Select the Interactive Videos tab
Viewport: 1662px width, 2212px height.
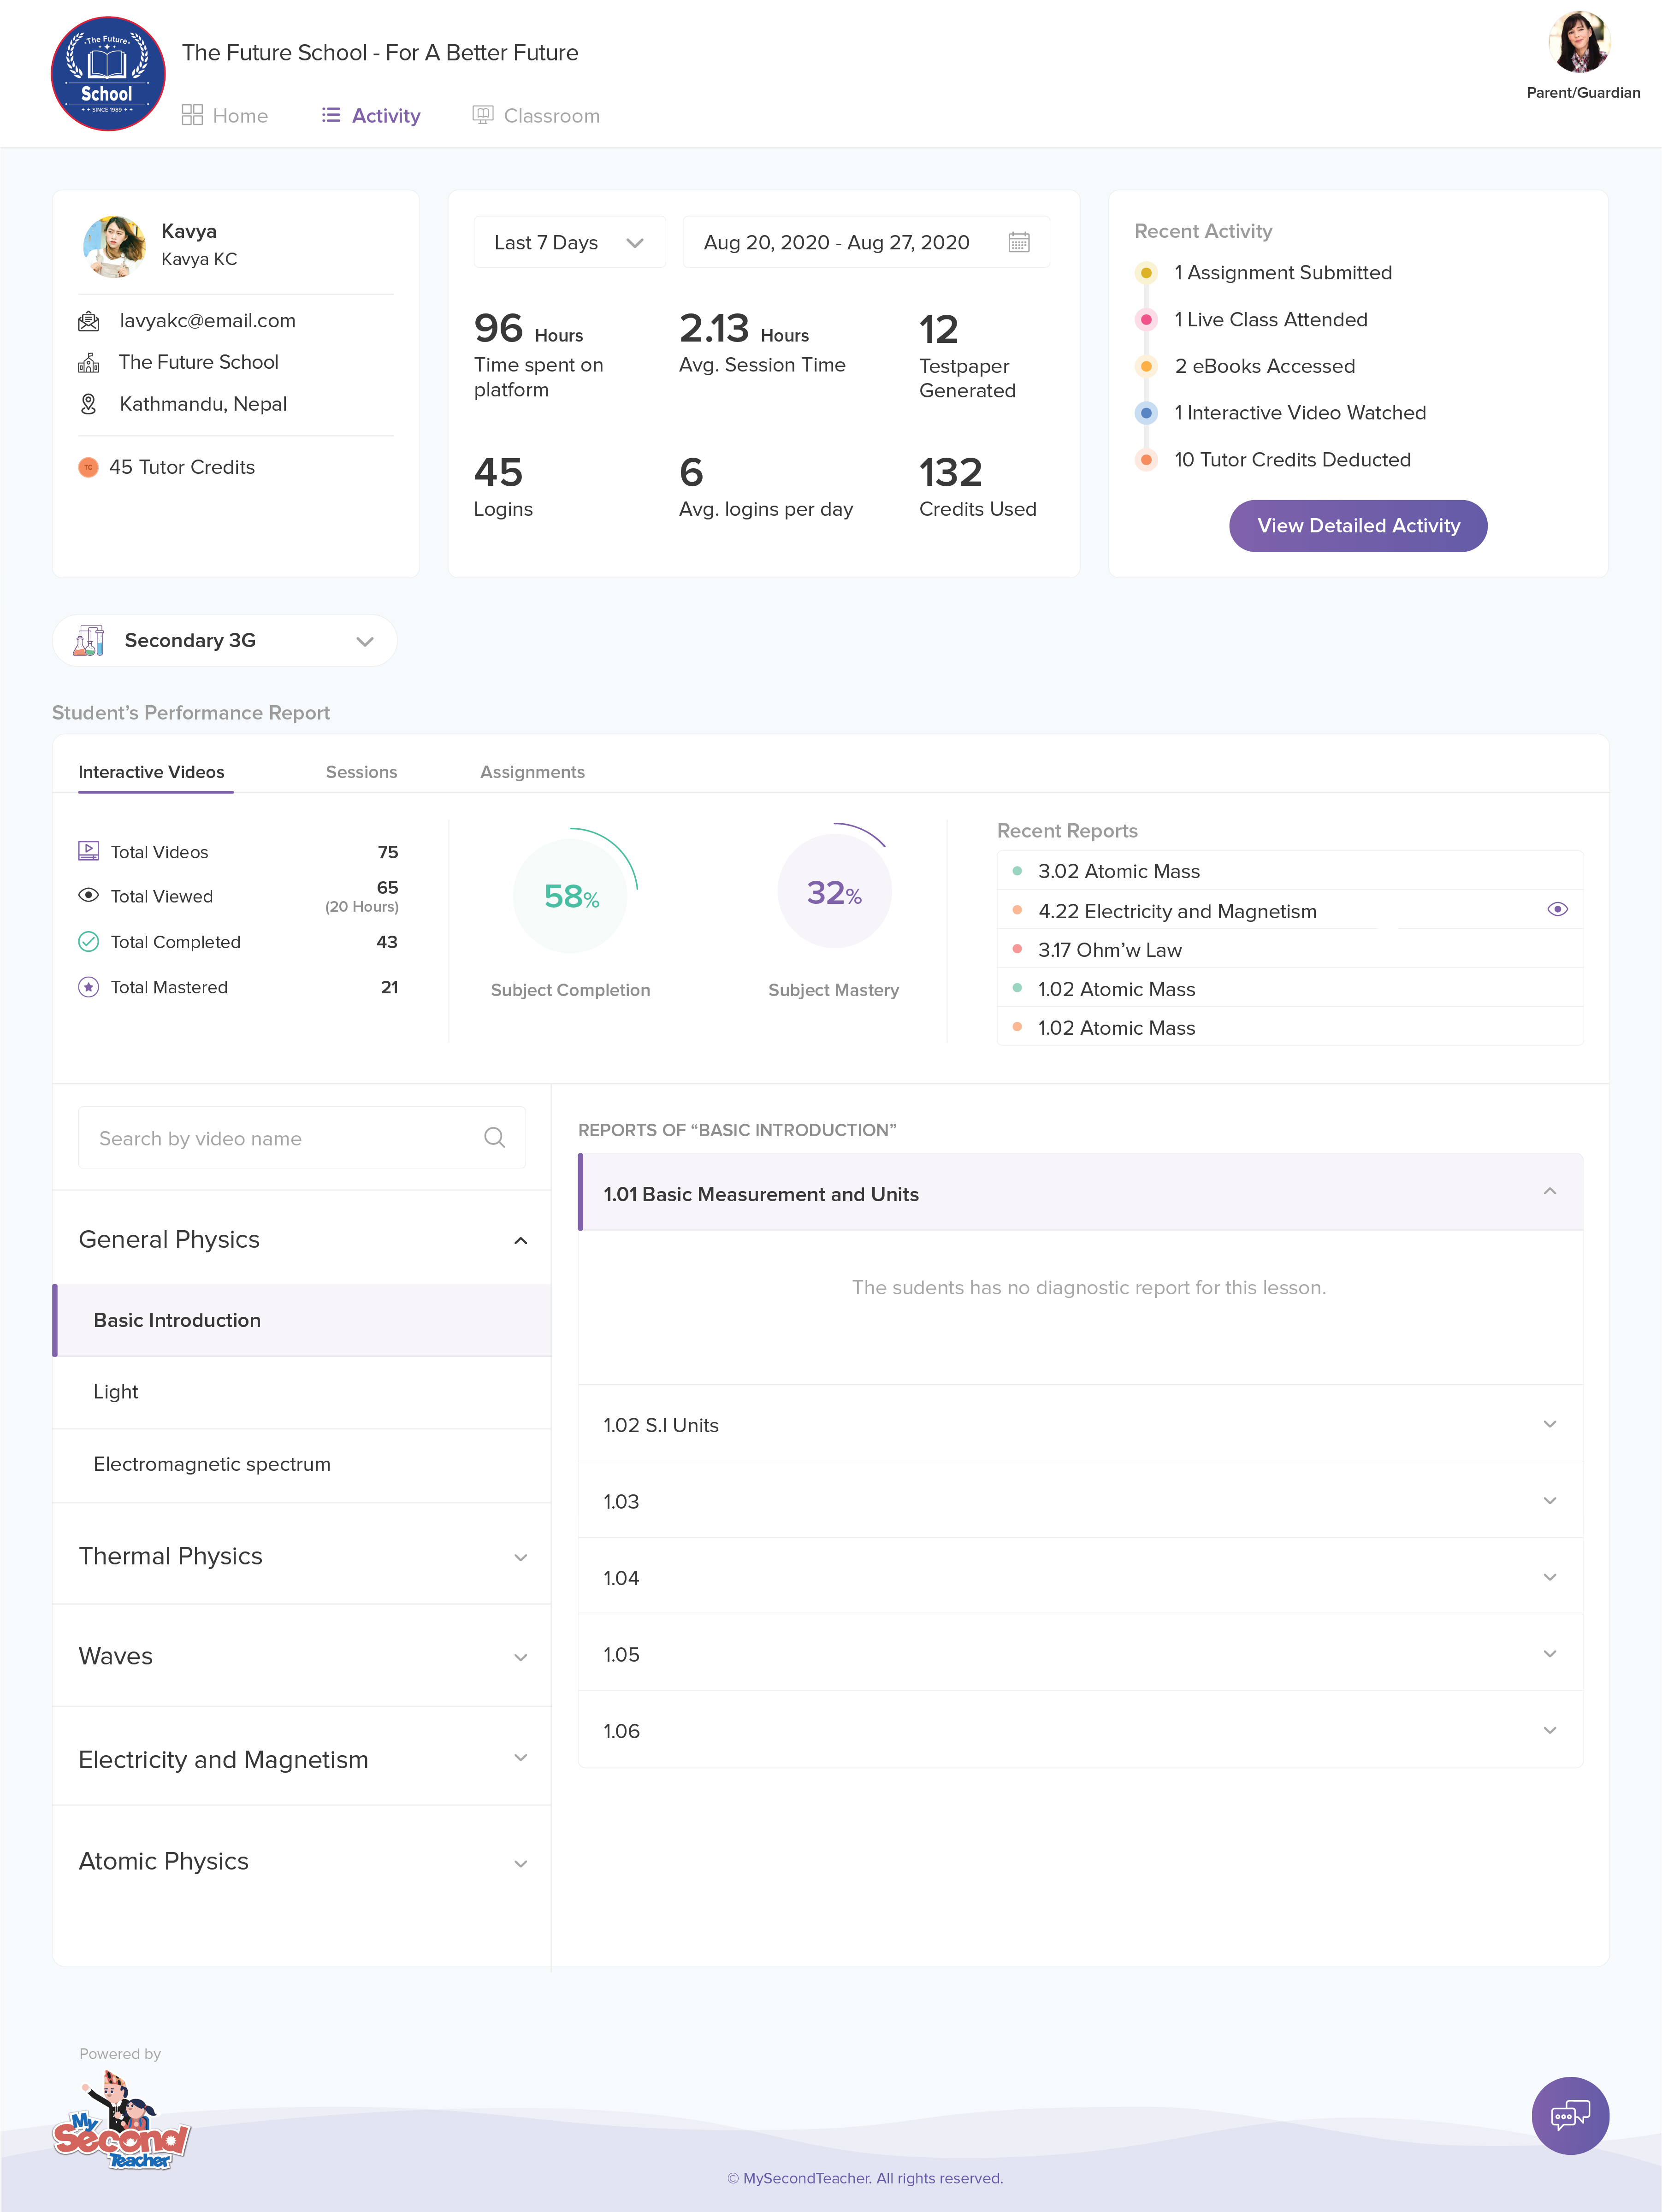click(x=152, y=772)
